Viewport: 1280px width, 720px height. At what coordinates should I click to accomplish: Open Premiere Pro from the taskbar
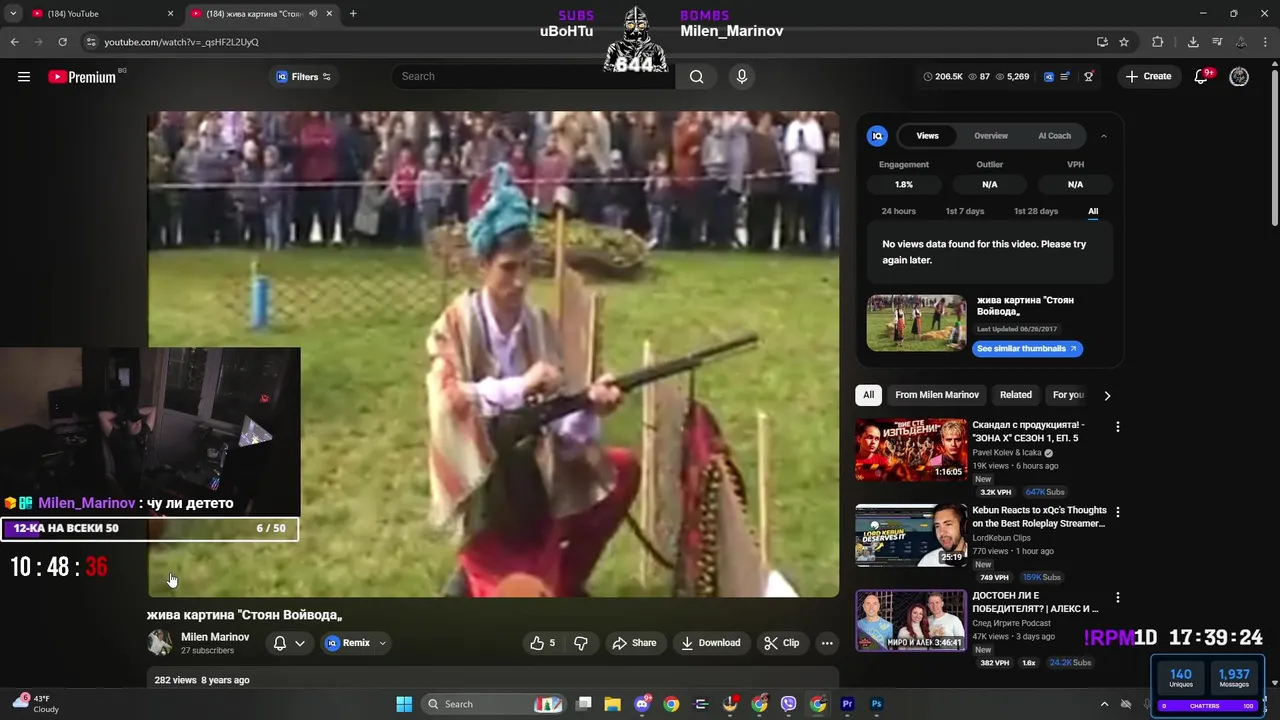coord(847,704)
